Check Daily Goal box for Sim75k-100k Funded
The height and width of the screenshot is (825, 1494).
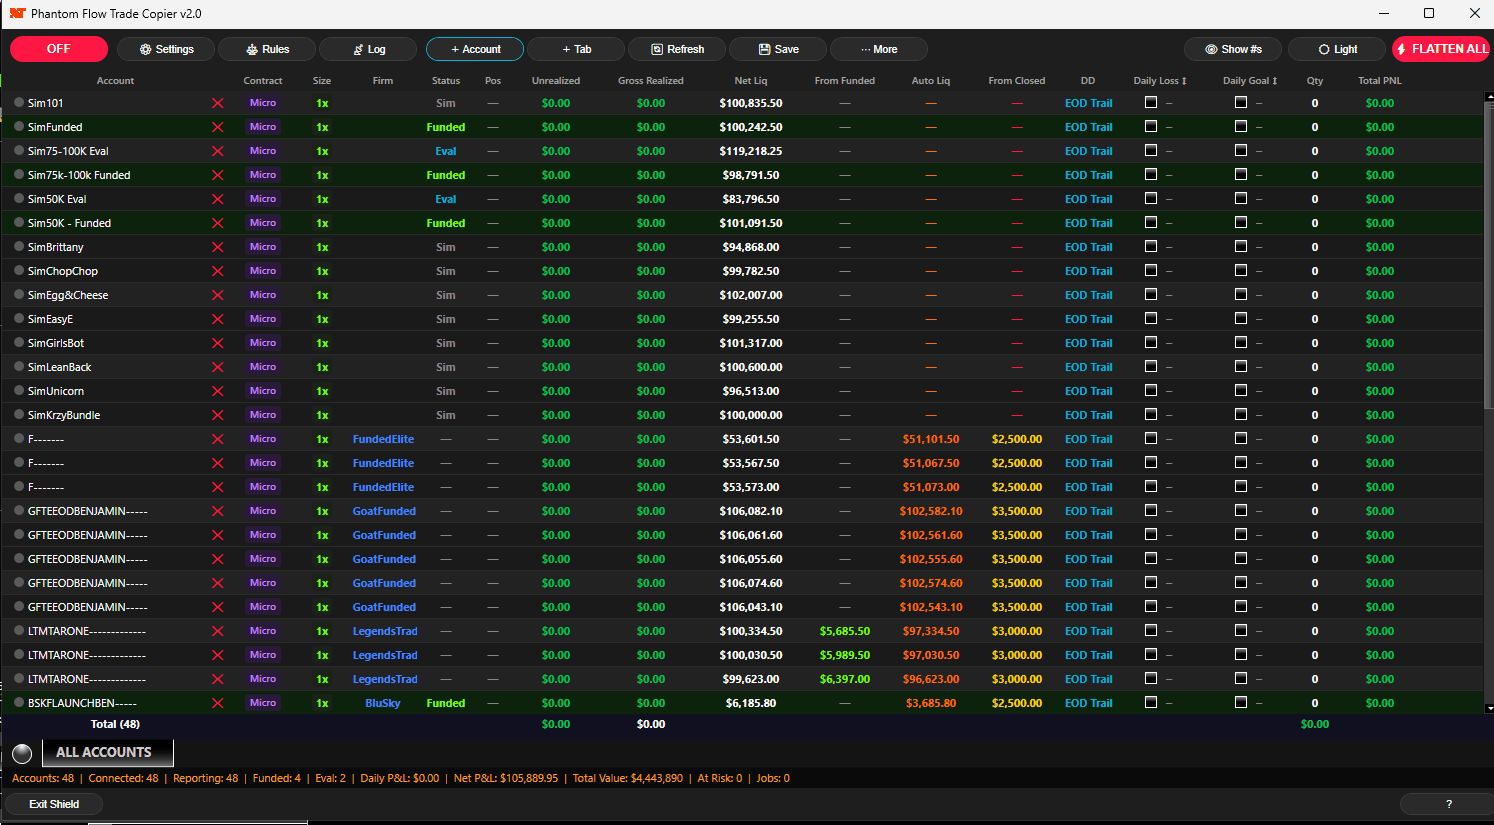pos(1241,174)
